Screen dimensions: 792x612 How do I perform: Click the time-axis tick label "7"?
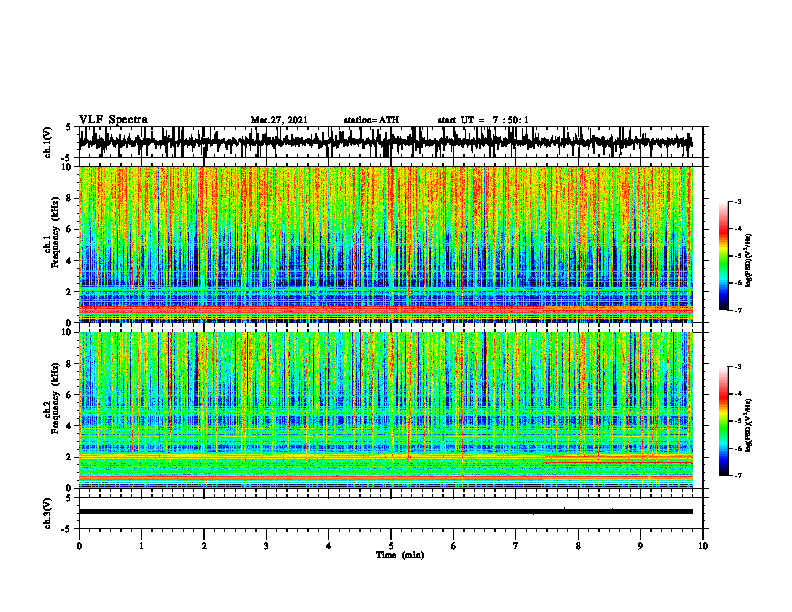click(x=516, y=546)
